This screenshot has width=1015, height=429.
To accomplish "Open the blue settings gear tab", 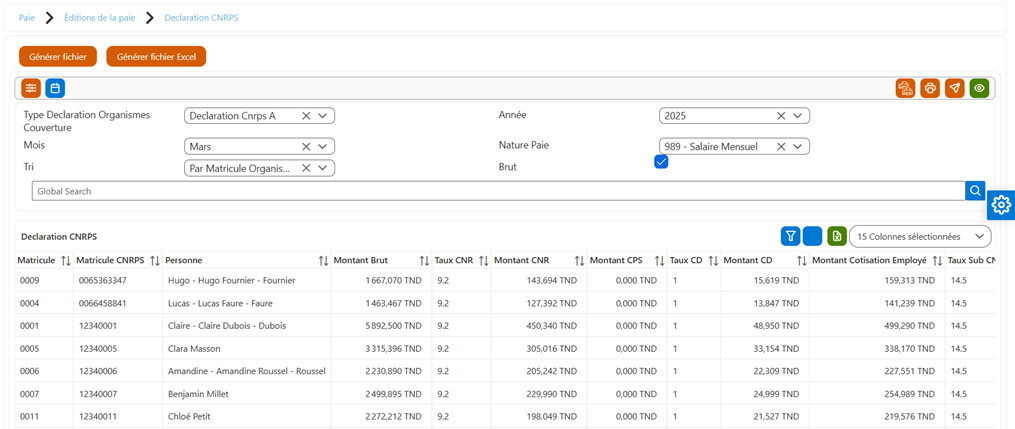I will (x=1001, y=205).
